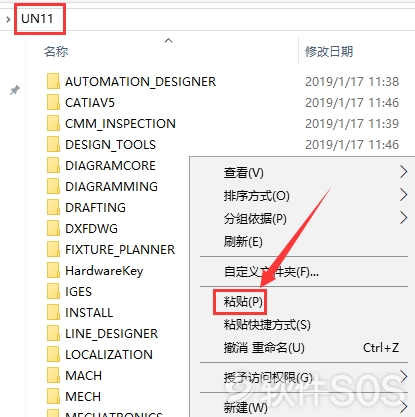Click the HardwareKey folder icon
415x417 pixels.
point(53,271)
